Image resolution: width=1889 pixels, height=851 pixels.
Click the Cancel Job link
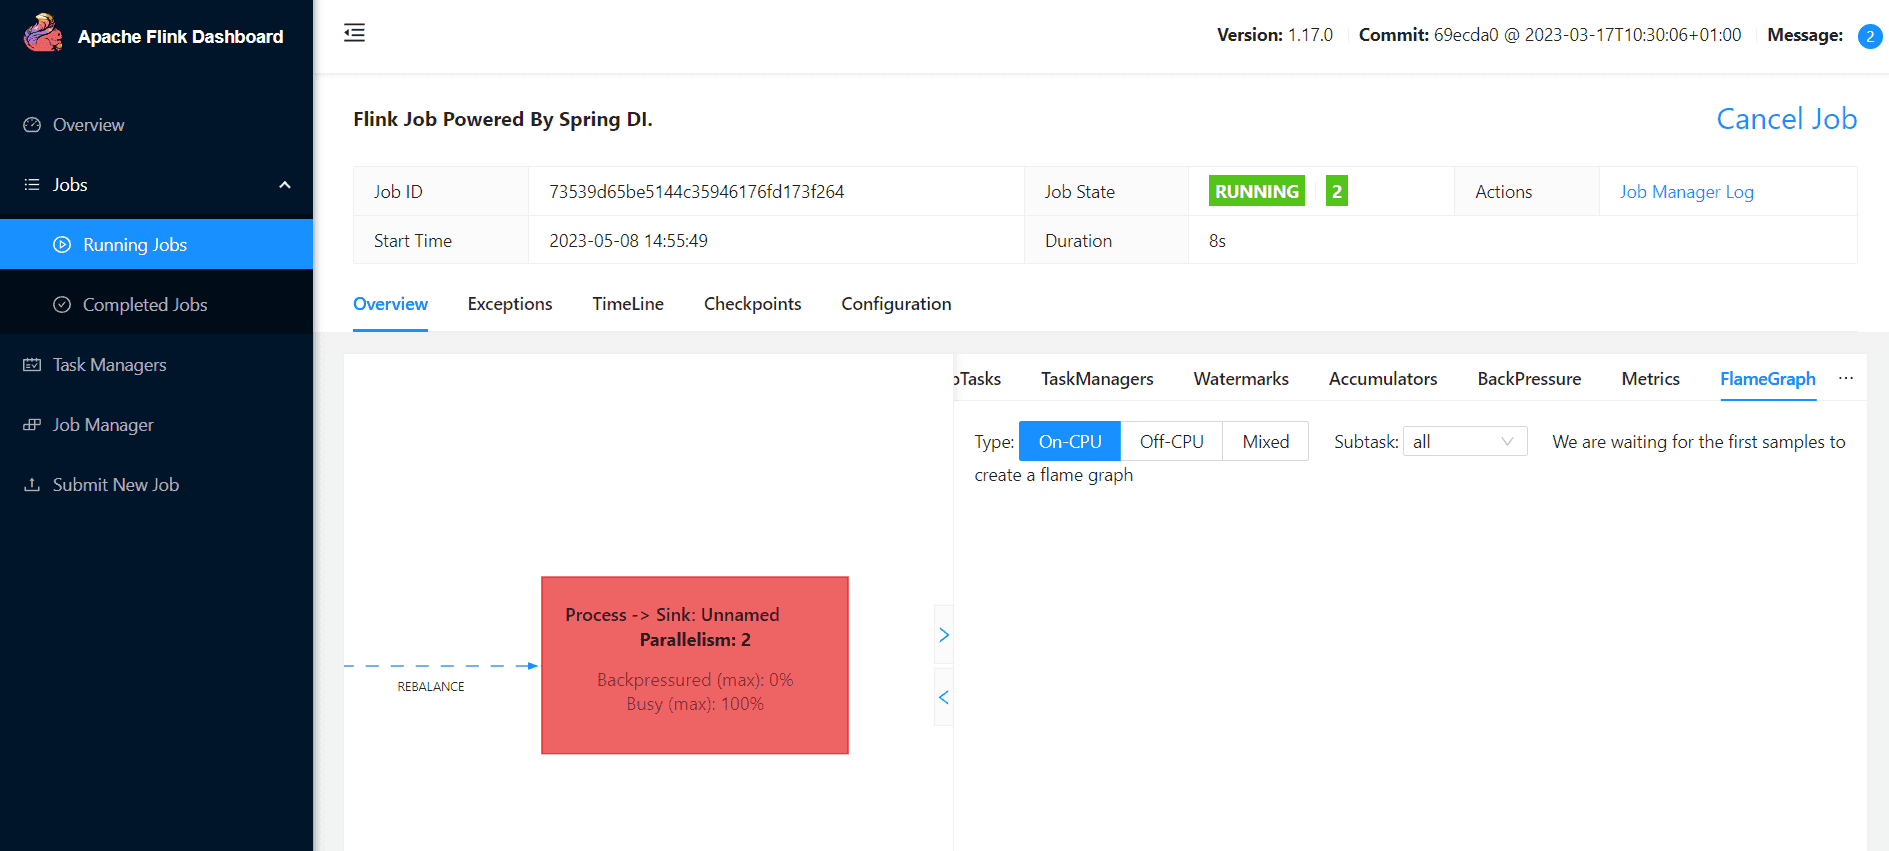(x=1786, y=119)
